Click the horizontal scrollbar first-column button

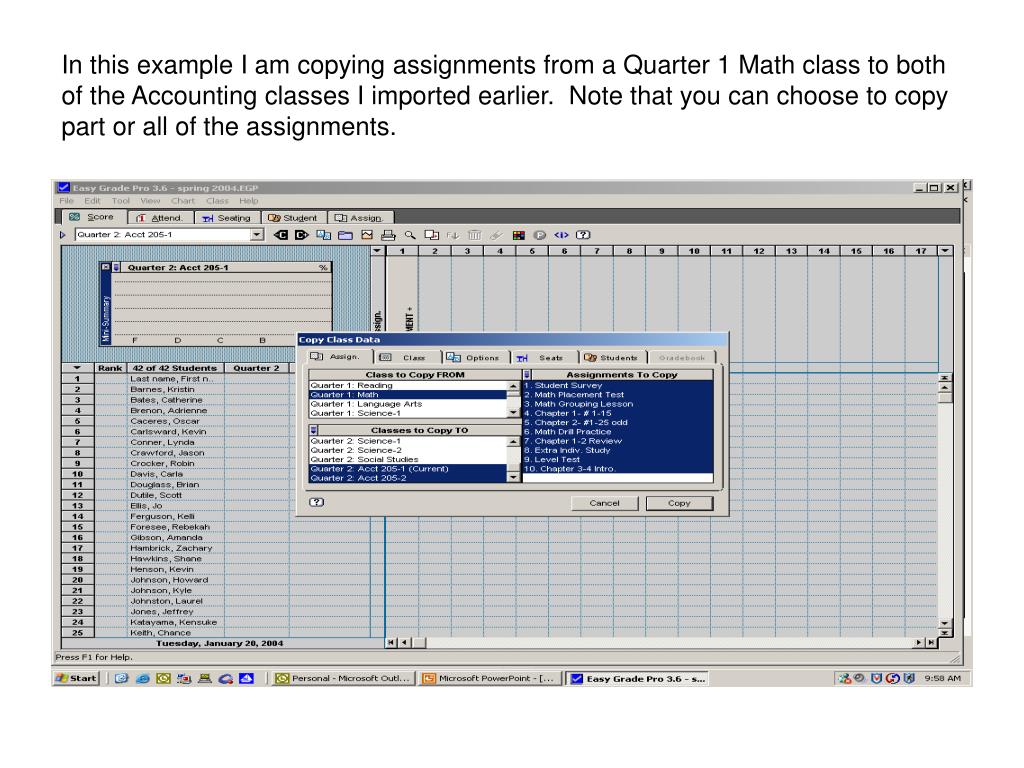pos(391,643)
